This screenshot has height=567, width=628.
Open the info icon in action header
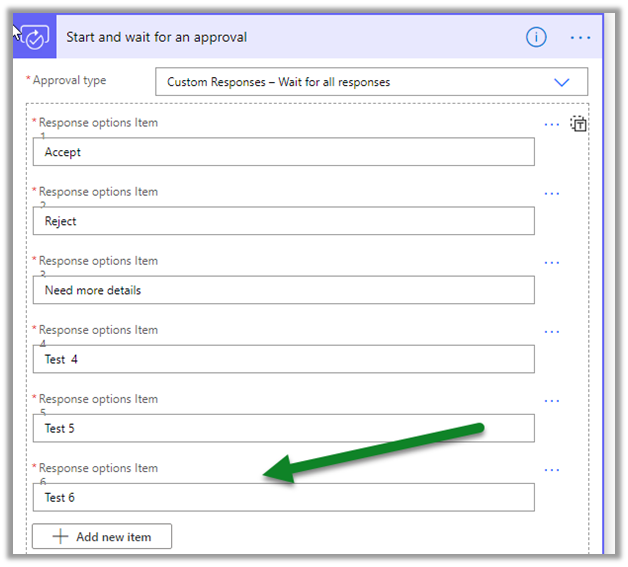pos(537,37)
